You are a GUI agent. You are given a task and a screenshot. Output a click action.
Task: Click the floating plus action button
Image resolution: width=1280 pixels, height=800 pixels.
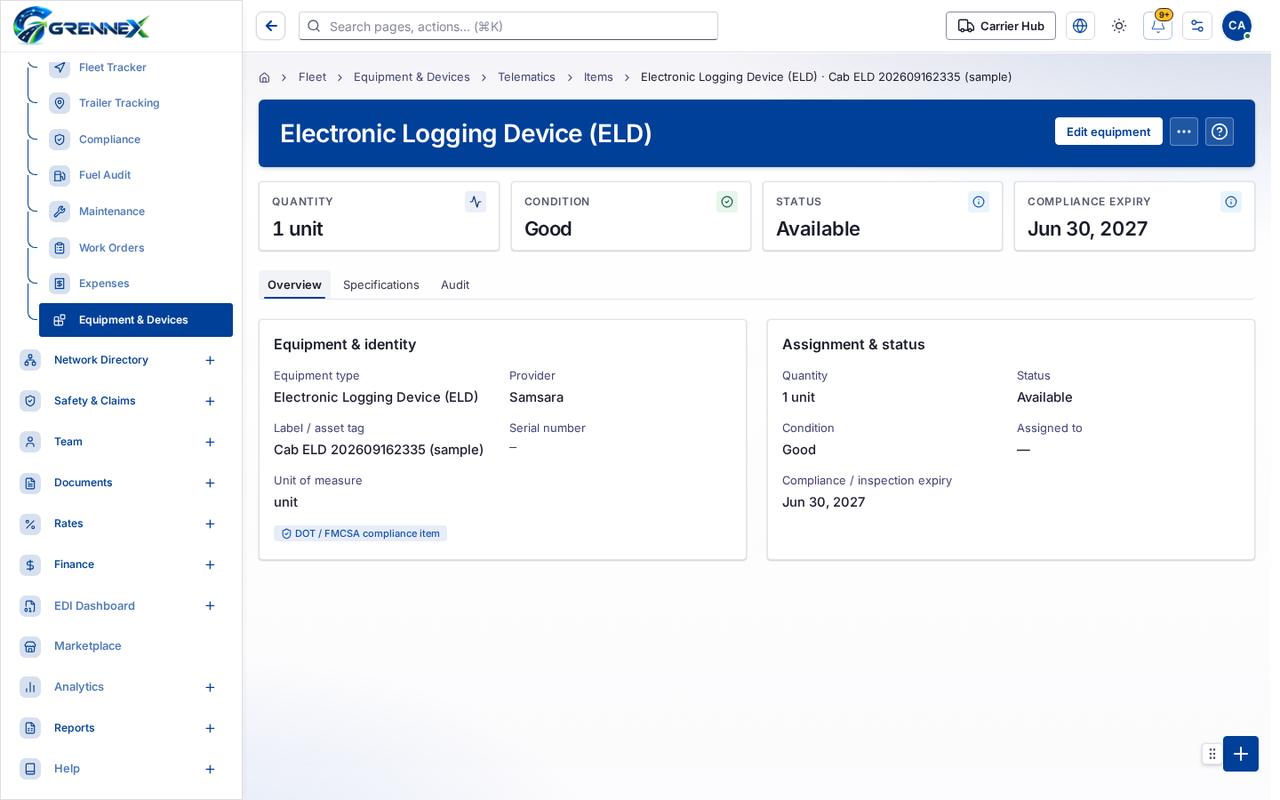(1241, 754)
